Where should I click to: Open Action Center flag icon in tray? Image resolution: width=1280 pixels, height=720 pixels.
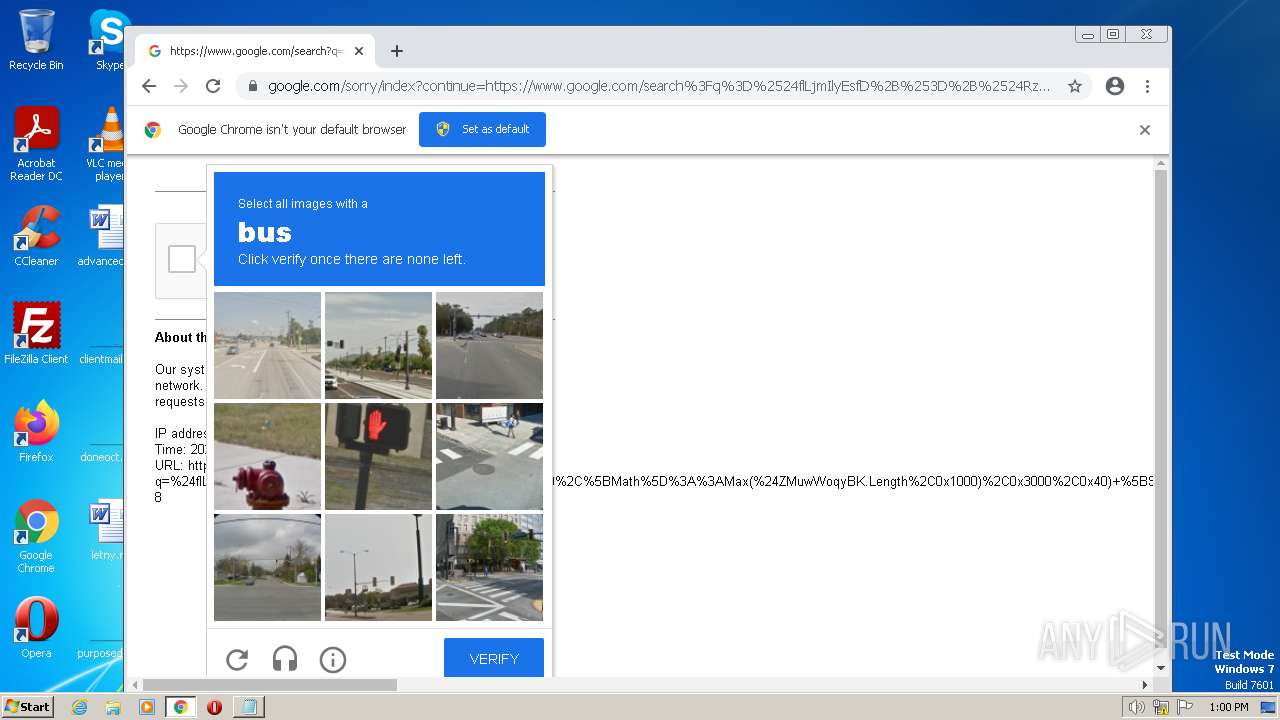[x=1186, y=707]
